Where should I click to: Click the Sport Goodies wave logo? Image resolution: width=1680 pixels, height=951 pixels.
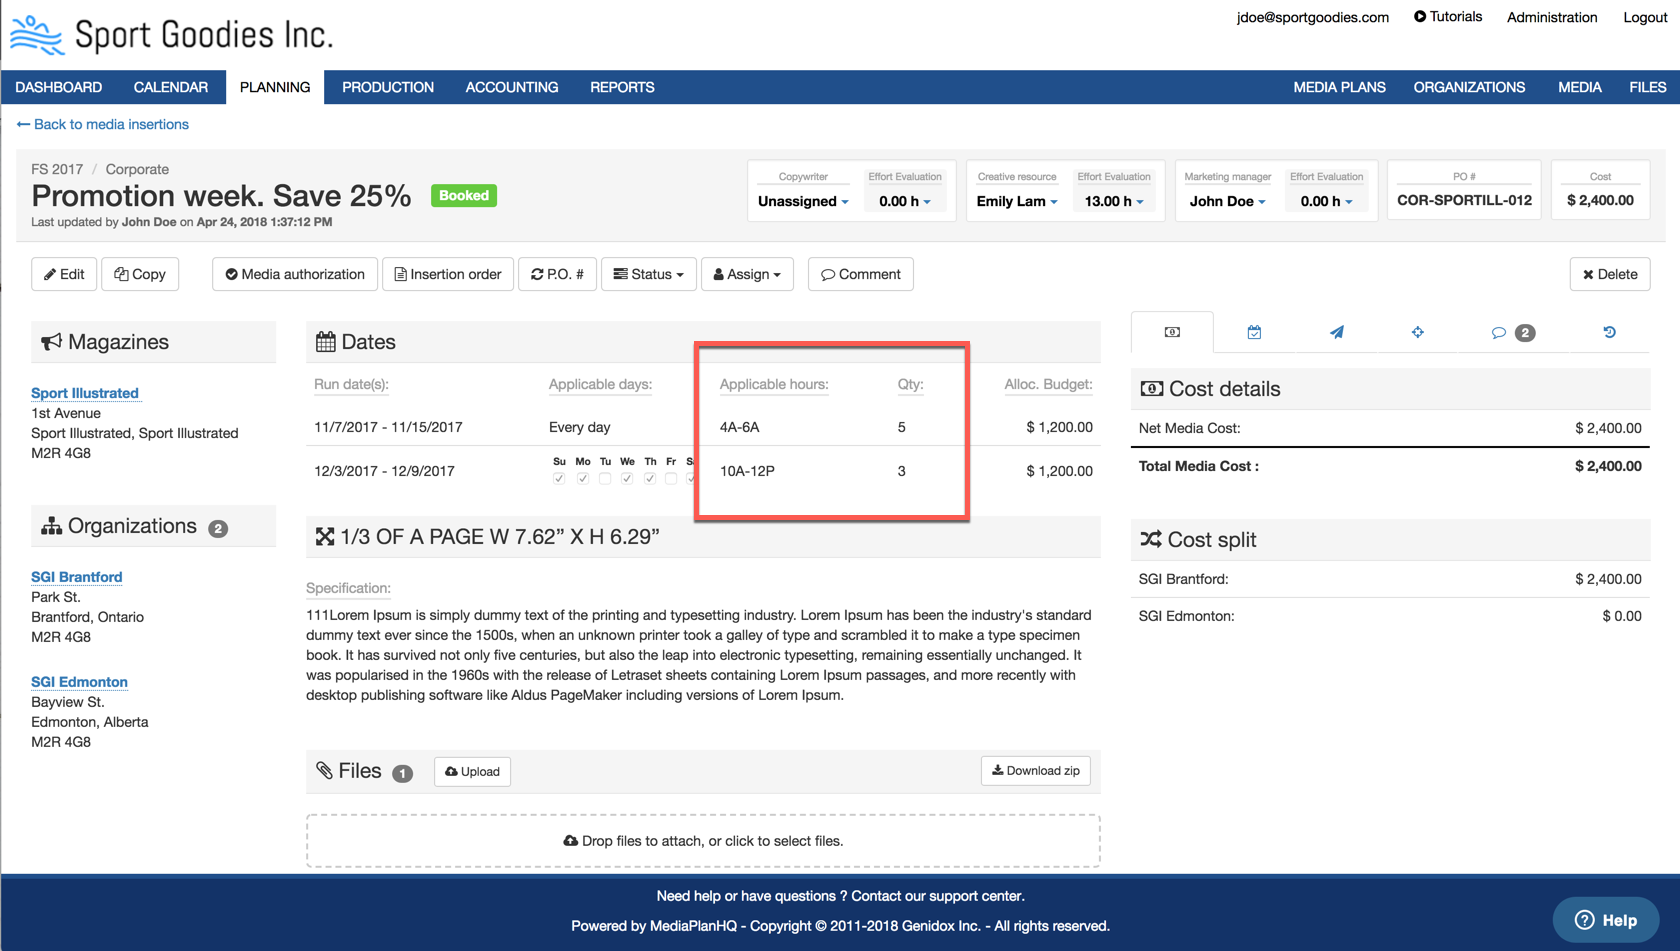[x=37, y=34]
